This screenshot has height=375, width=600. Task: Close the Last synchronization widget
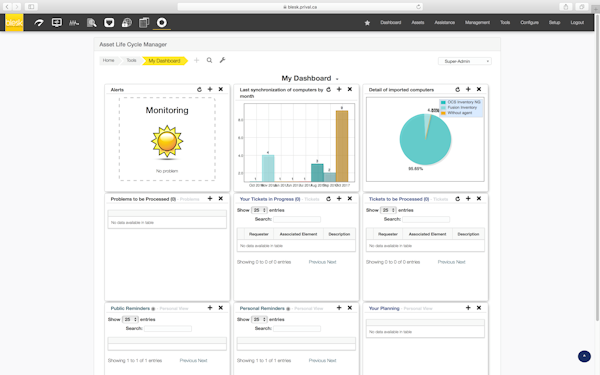click(x=350, y=89)
